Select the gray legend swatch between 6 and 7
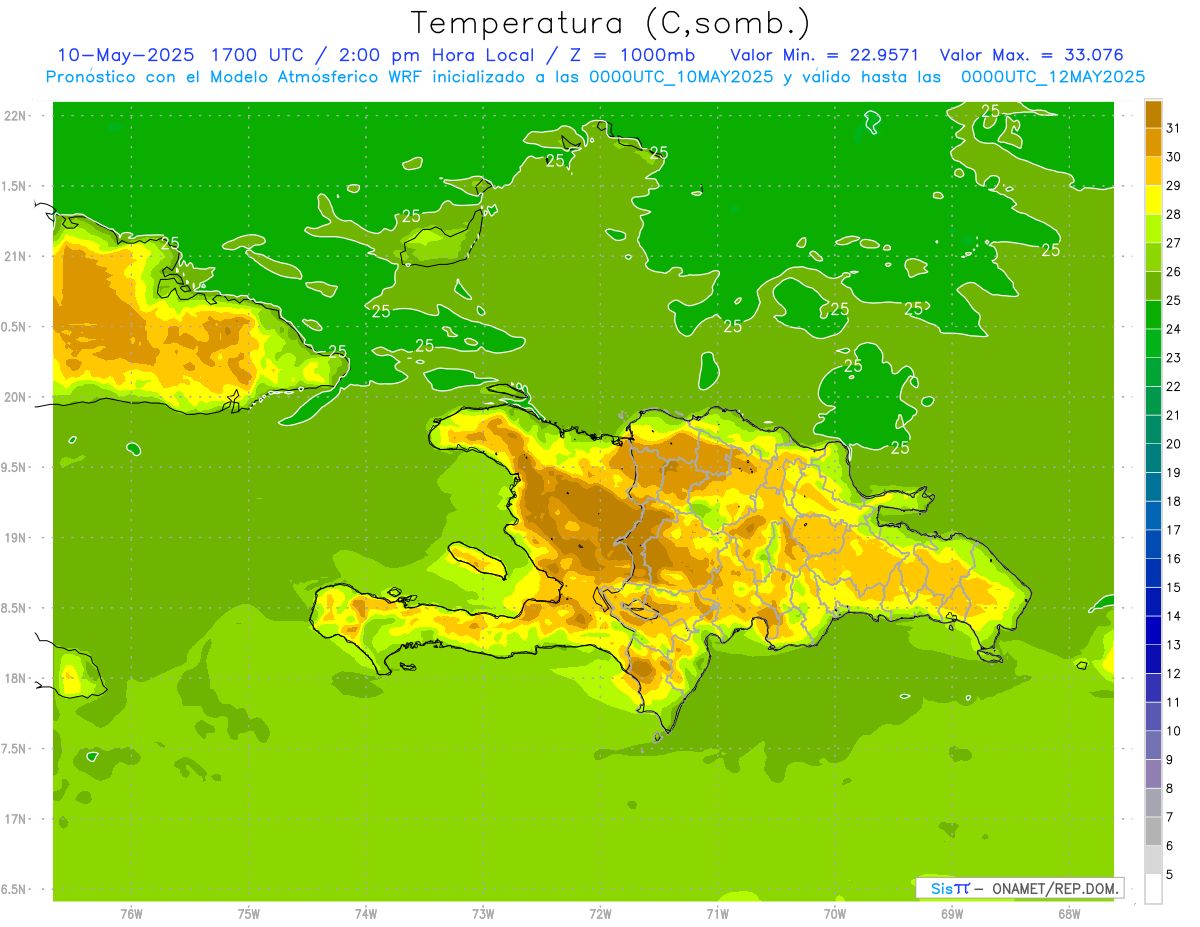1200x927 pixels. [1153, 831]
